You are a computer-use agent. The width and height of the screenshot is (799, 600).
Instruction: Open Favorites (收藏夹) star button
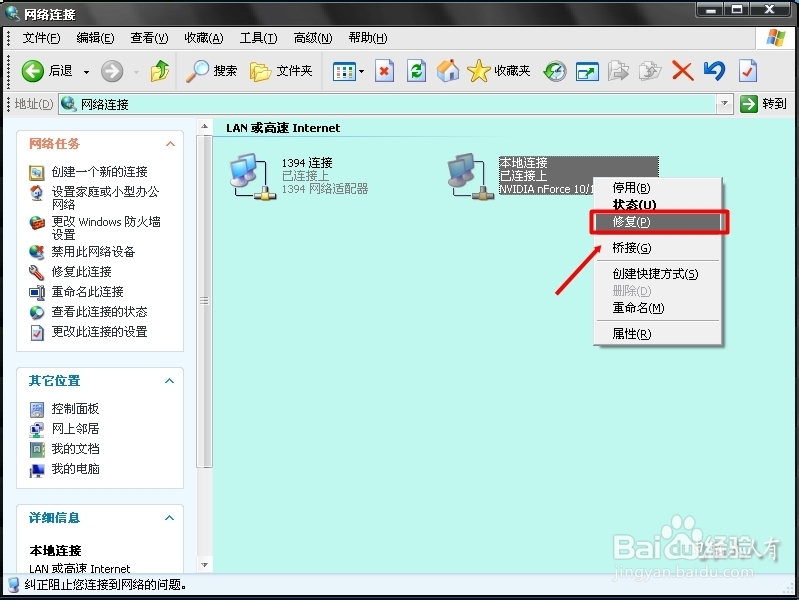click(x=499, y=71)
